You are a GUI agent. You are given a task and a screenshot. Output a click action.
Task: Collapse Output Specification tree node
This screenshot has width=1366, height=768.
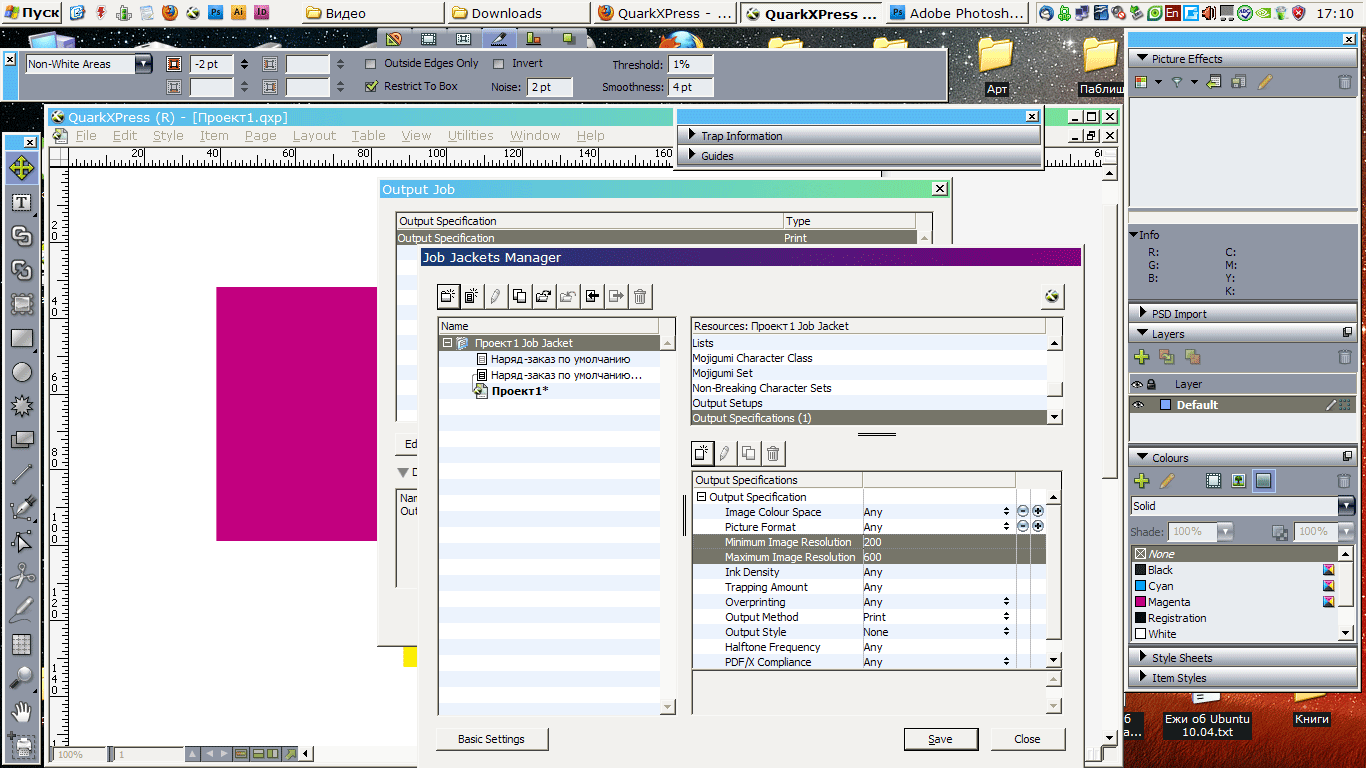tap(701, 497)
